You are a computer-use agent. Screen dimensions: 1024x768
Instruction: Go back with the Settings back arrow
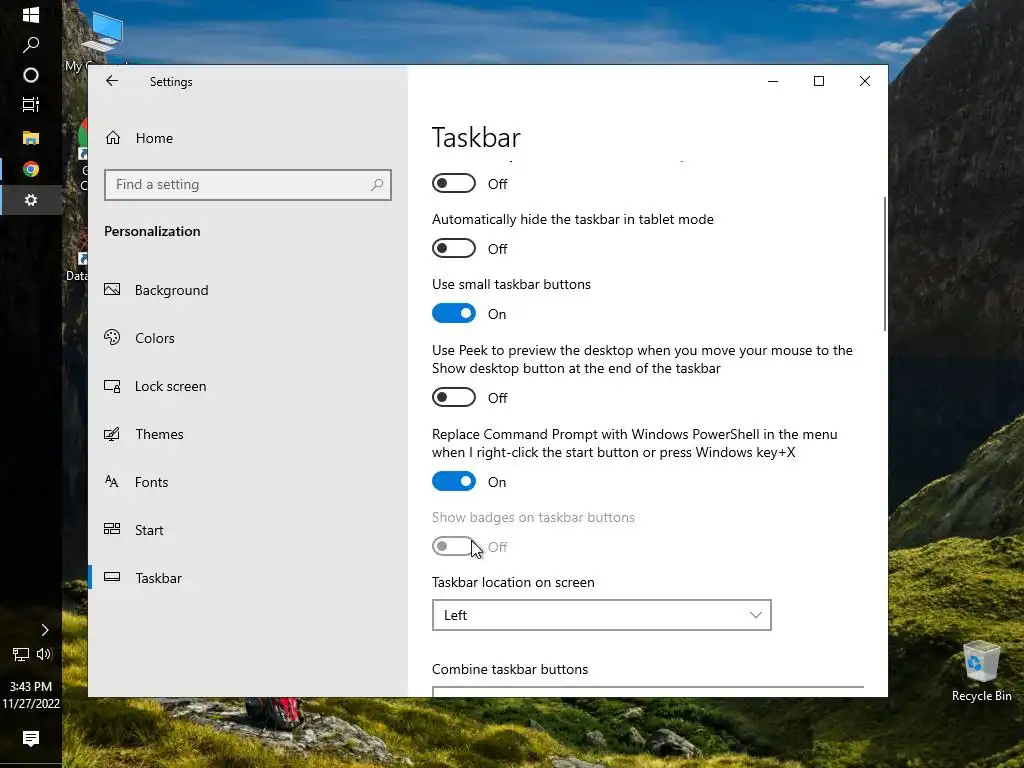click(112, 81)
